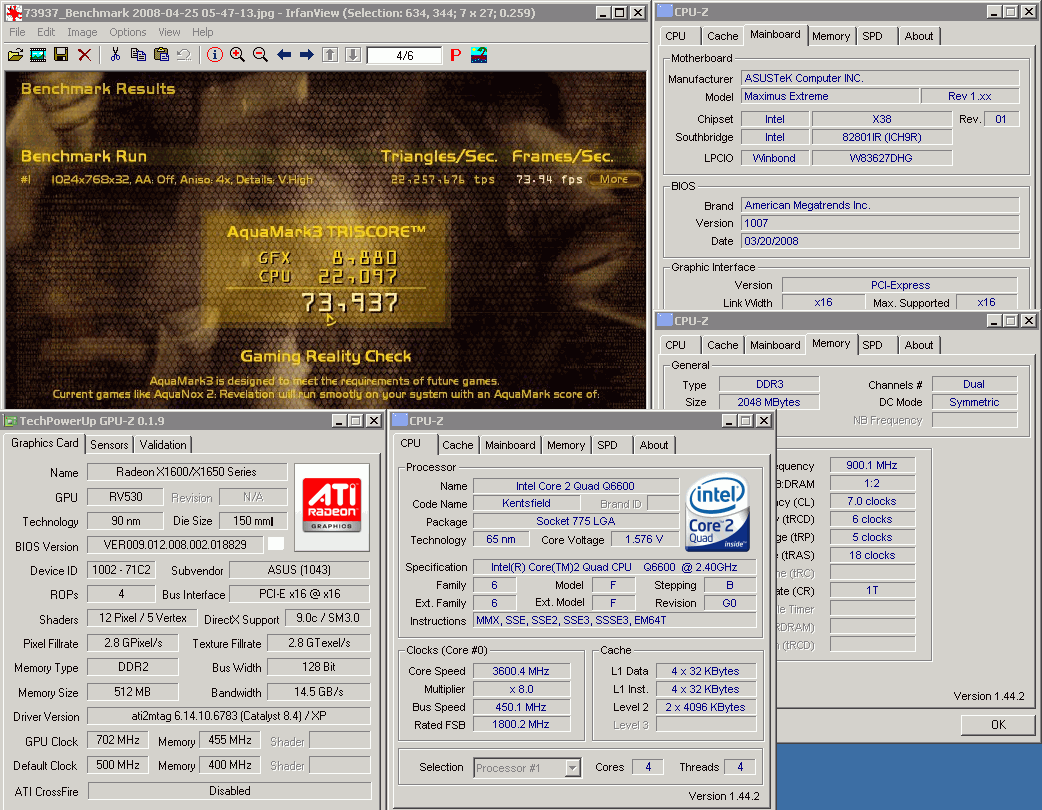Click the Paste clipboard icon

pyautogui.click(x=161, y=54)
